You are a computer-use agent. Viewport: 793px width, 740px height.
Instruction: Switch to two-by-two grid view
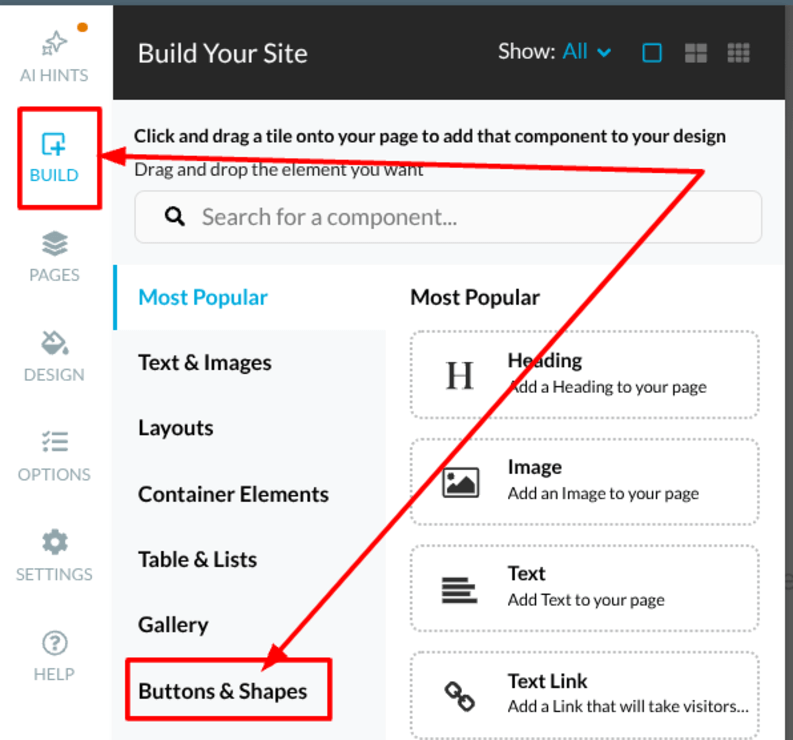click(x=695, y=53)
